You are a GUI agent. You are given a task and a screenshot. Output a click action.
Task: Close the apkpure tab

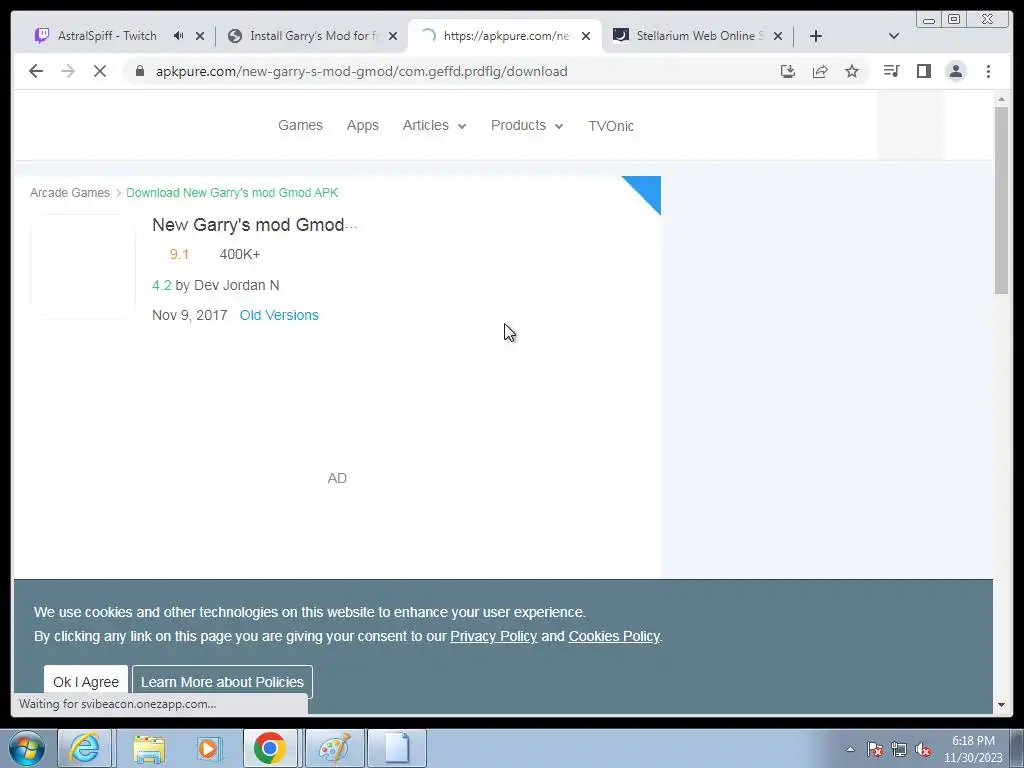pos(586,36)
